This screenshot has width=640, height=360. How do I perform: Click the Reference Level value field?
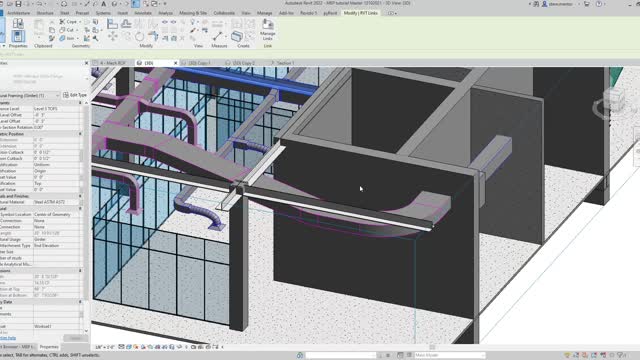57,109
